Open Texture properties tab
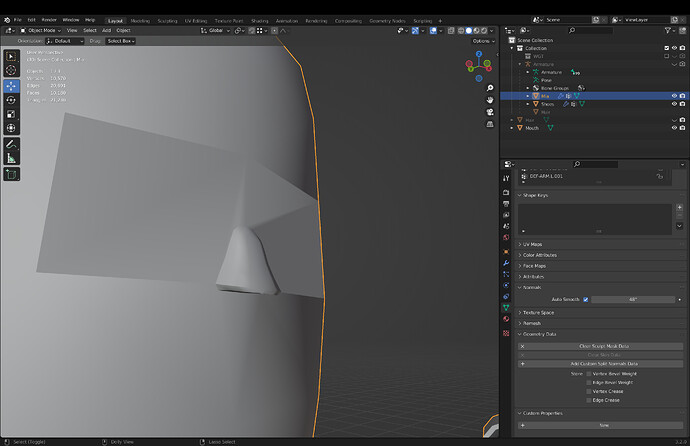 (x=506, y=333)
